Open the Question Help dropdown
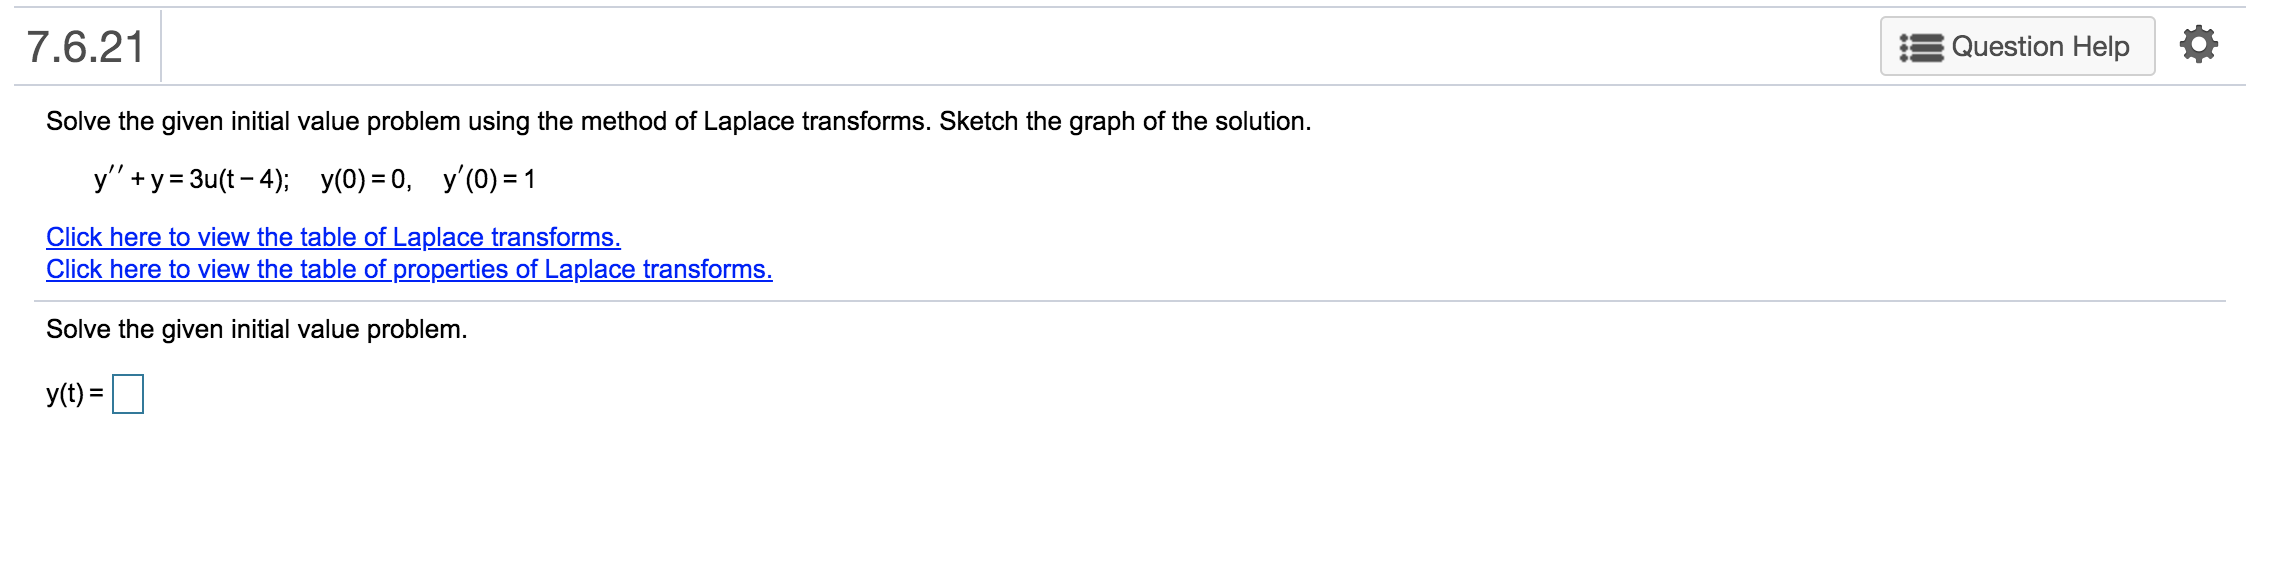 pyautogui.click(x=2040, y=44)
